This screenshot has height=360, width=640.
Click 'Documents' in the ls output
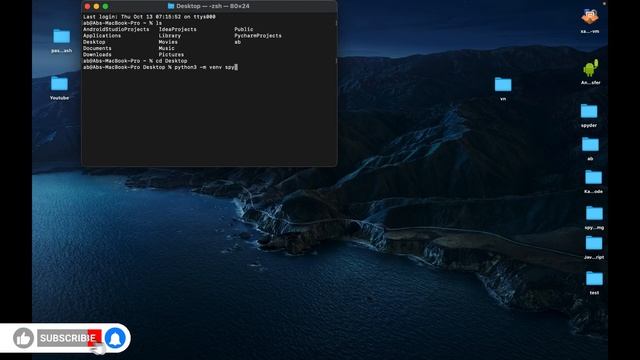coord(97,48)
